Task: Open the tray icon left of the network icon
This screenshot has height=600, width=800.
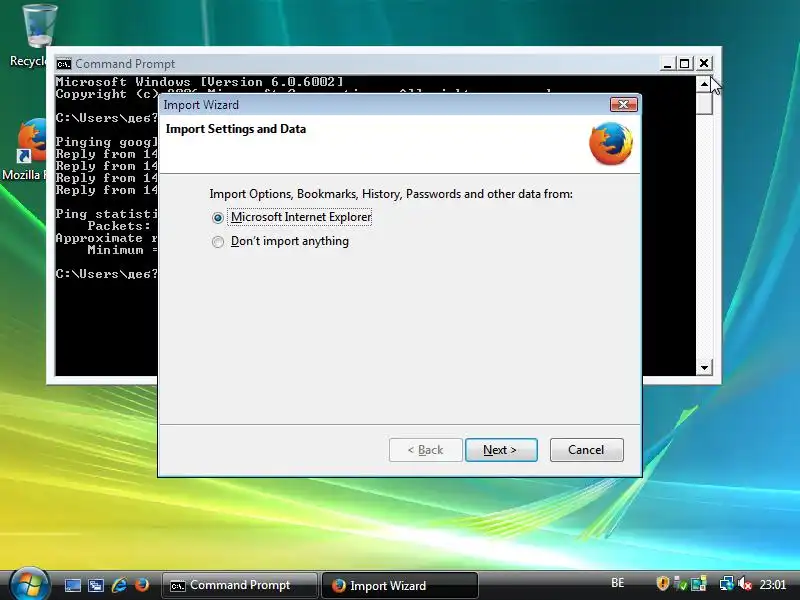Action: coord(699,583)
